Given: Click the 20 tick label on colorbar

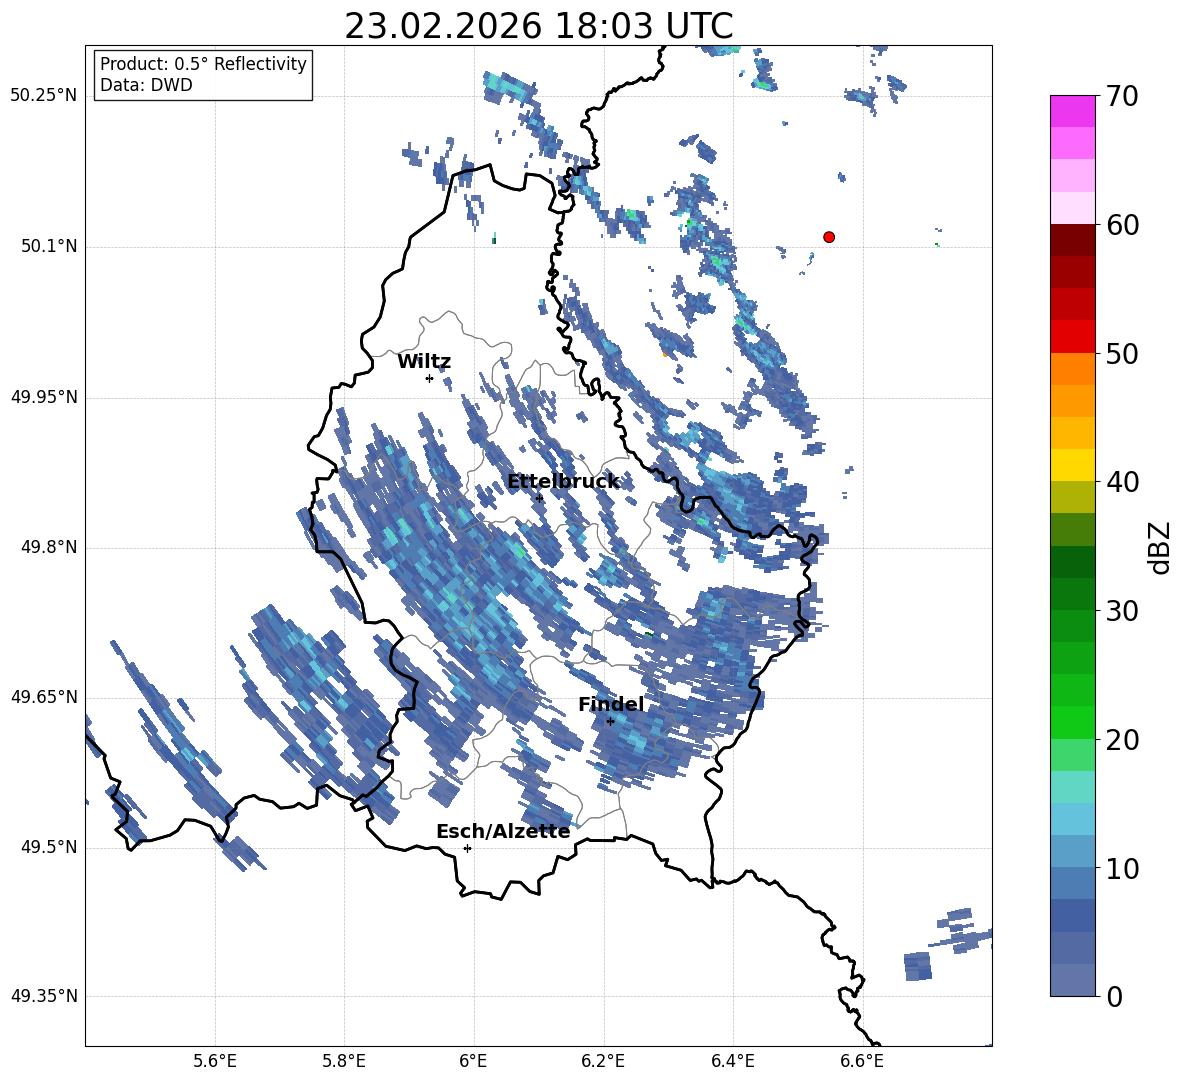Looking at the screenshot, I should (x=1122, y=740).
